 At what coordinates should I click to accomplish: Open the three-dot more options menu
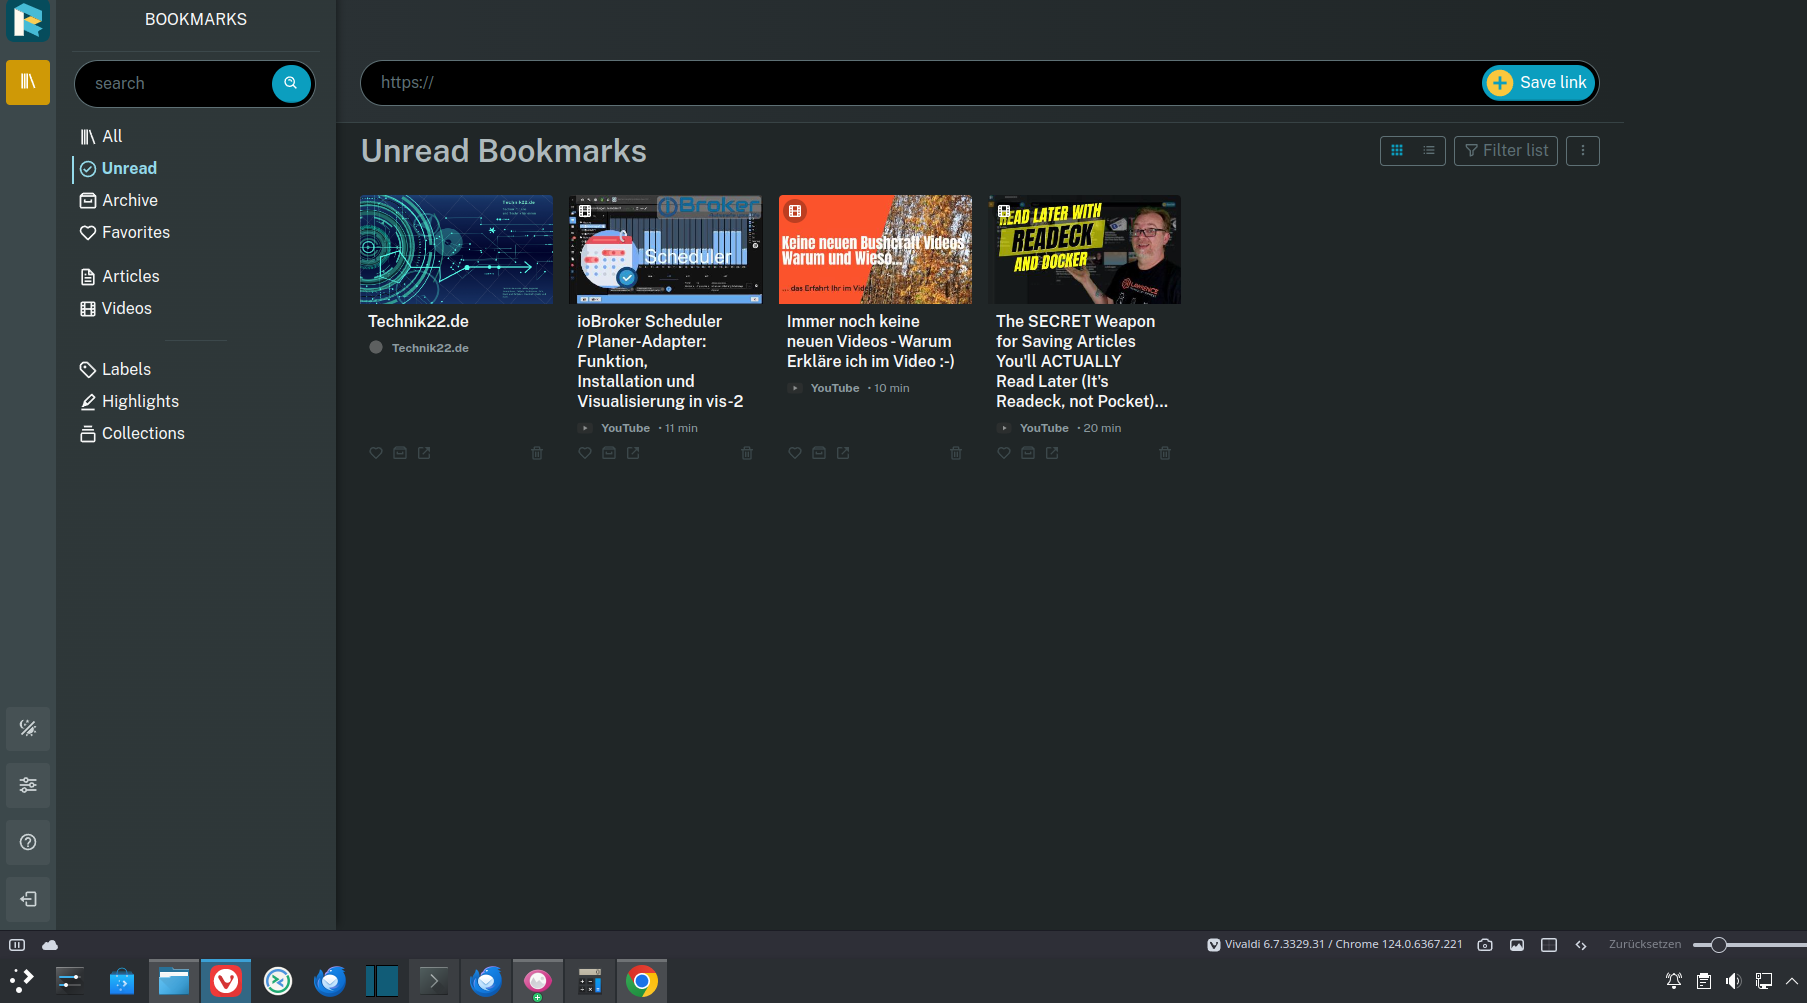[x=1583, y=151]
